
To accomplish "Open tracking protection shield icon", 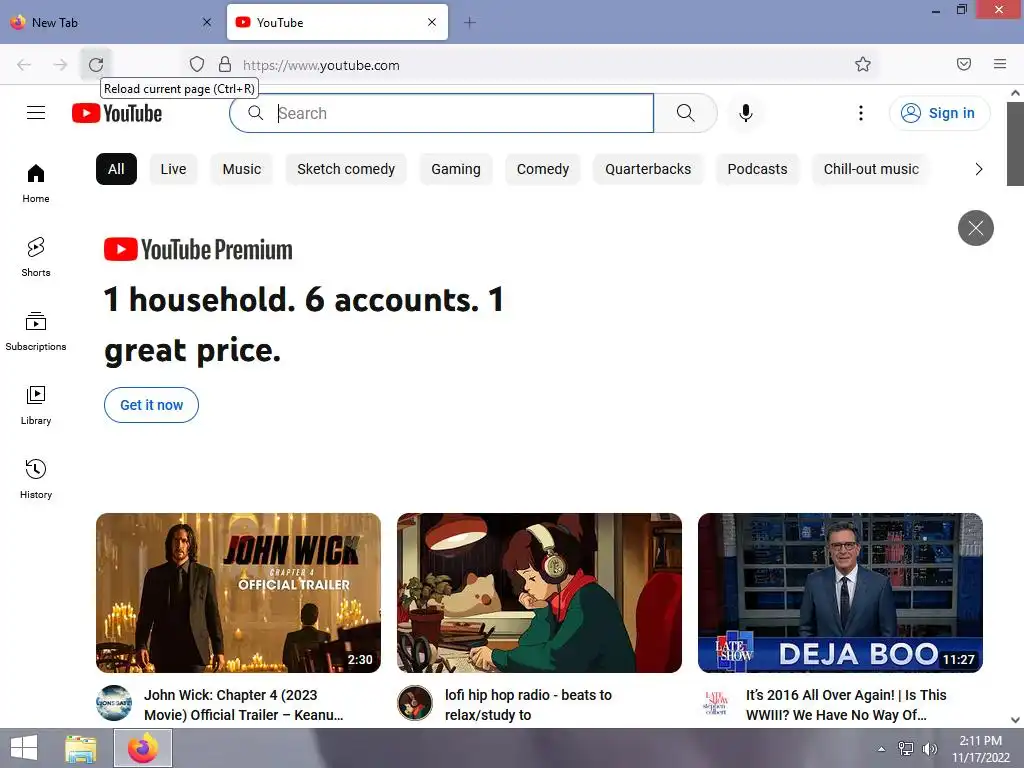I will coord(197,64).
